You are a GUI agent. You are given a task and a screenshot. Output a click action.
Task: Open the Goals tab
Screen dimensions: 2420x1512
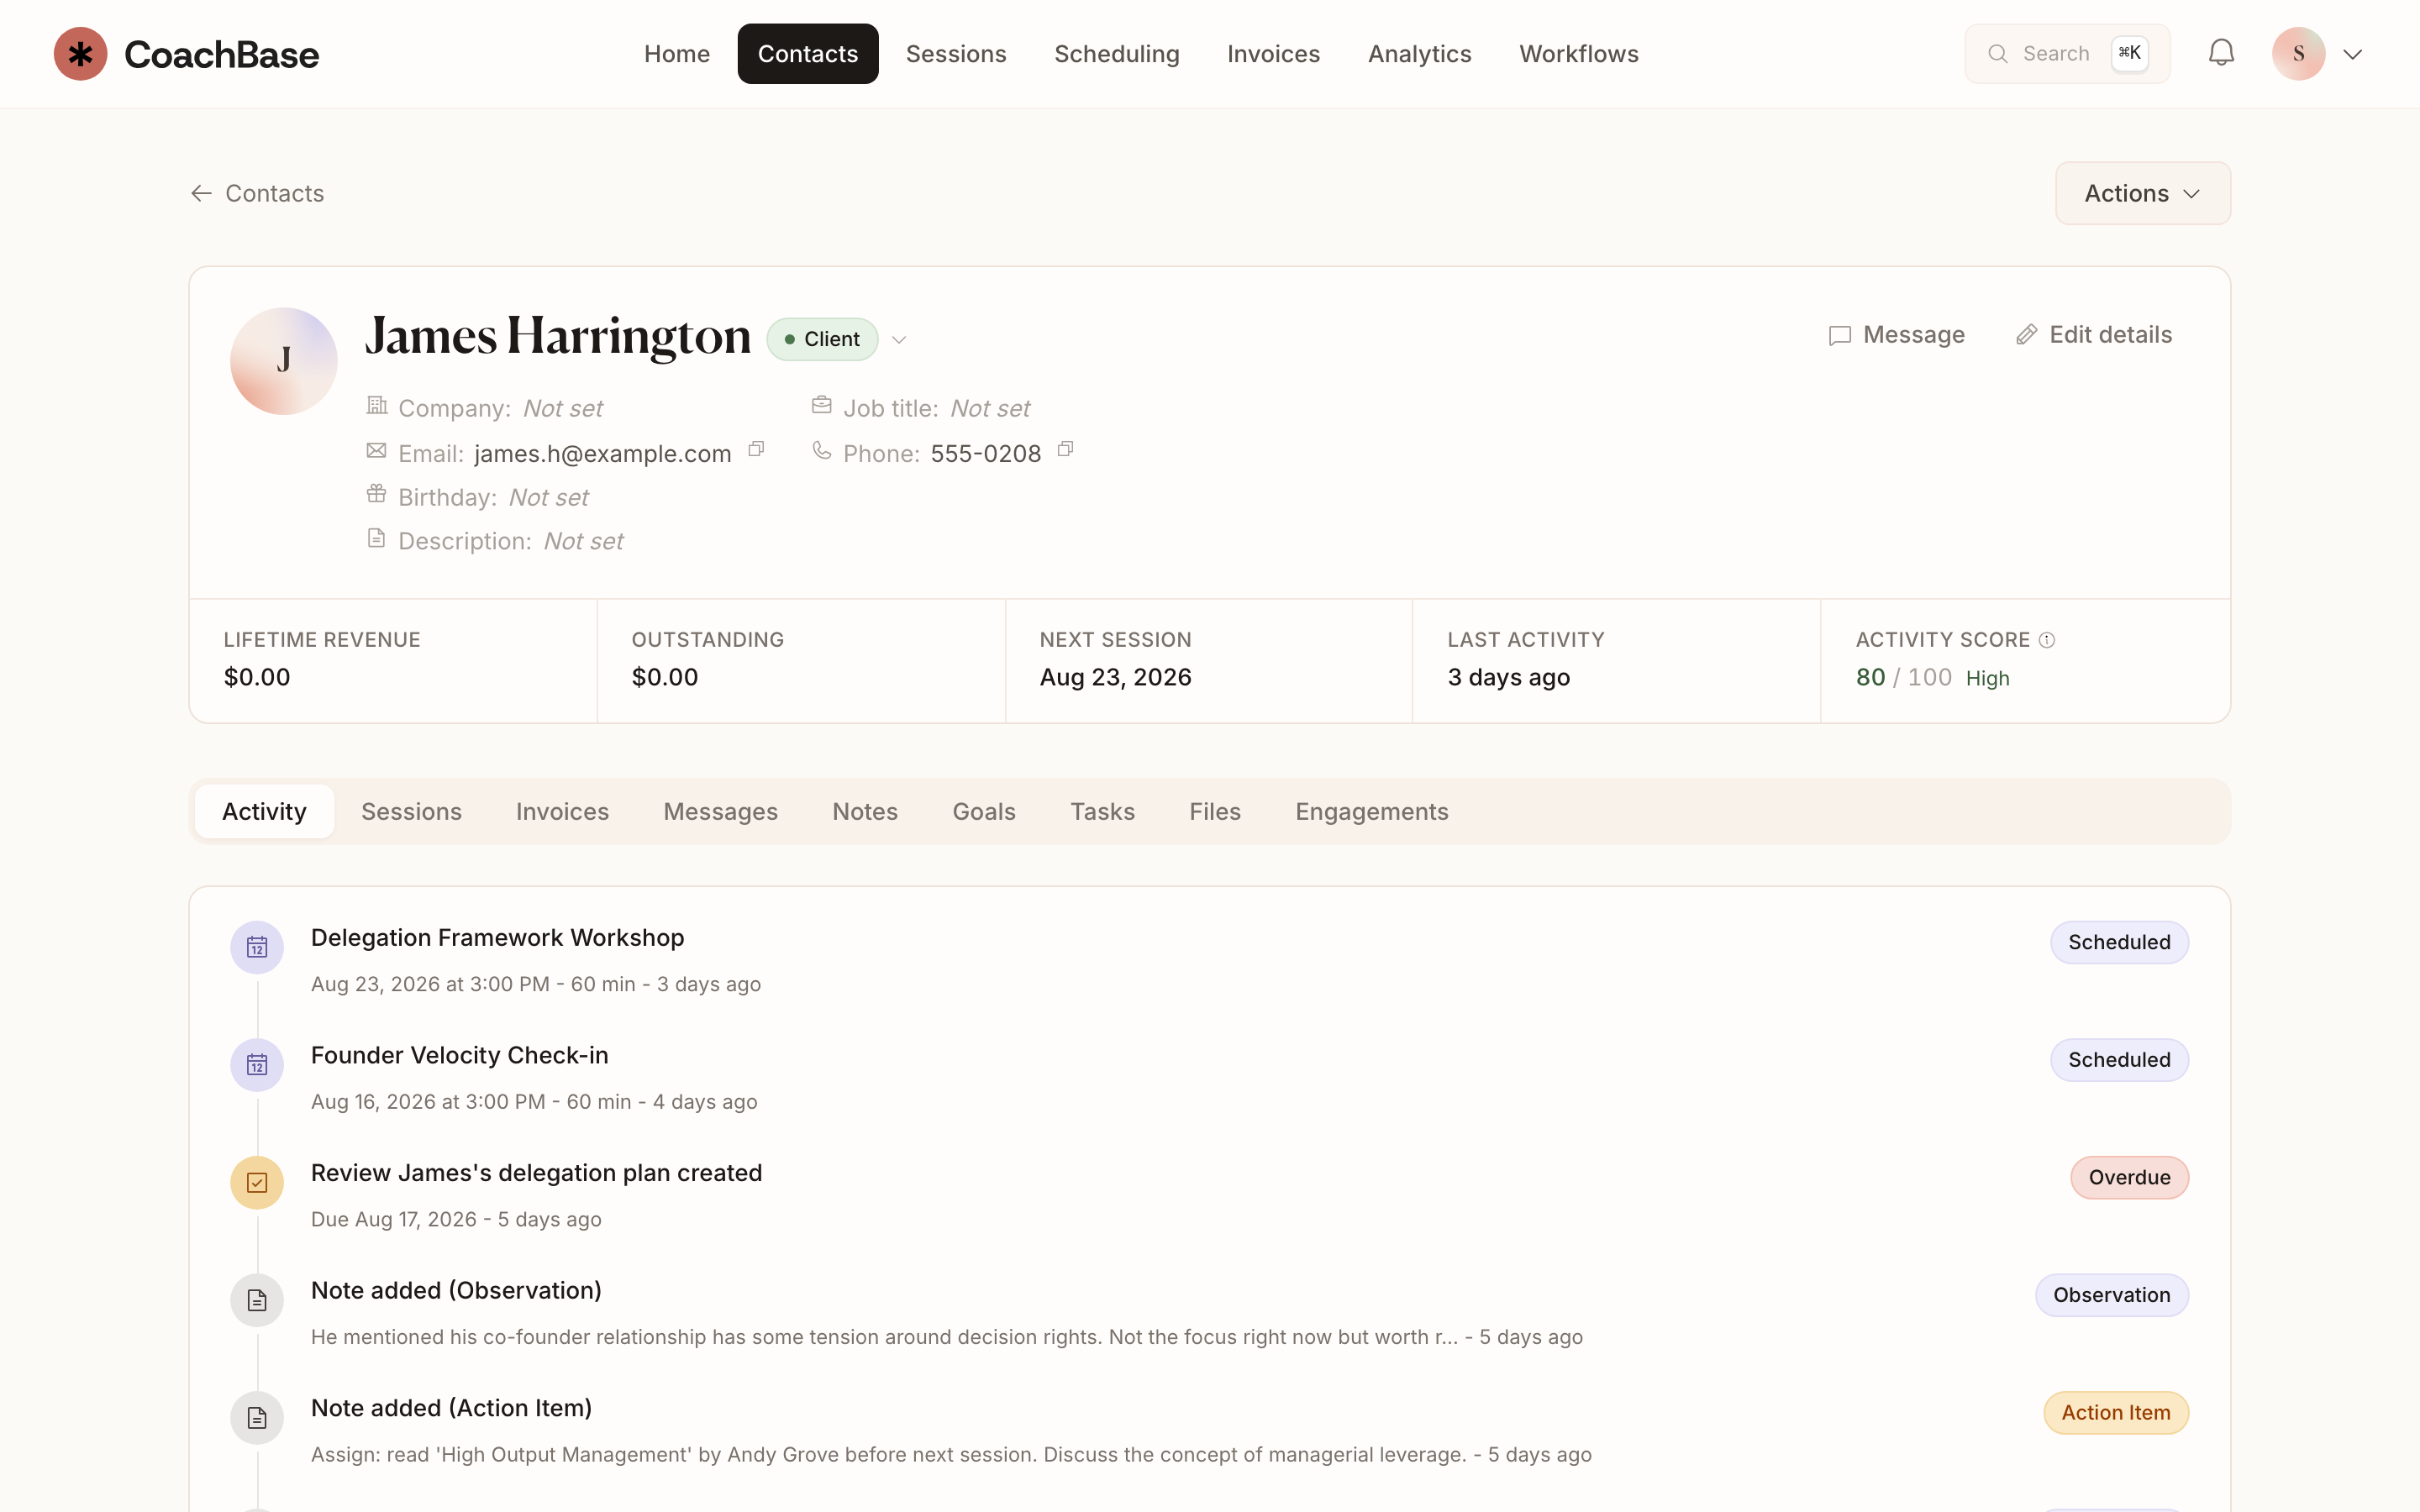[x=984, y=811]
